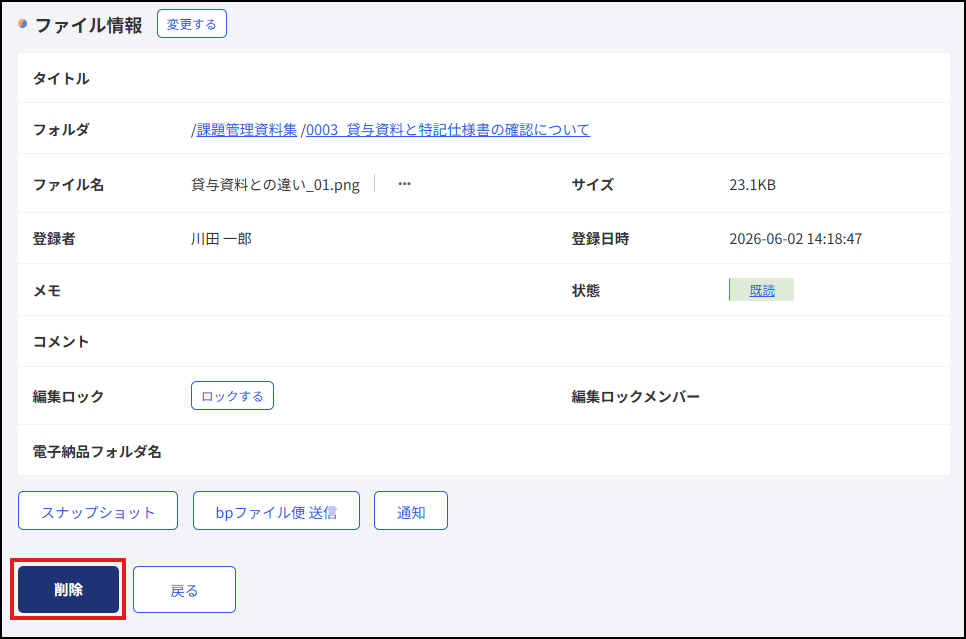Click the メモ label
The image size is (966, 639).
click(x=47, y=291)
